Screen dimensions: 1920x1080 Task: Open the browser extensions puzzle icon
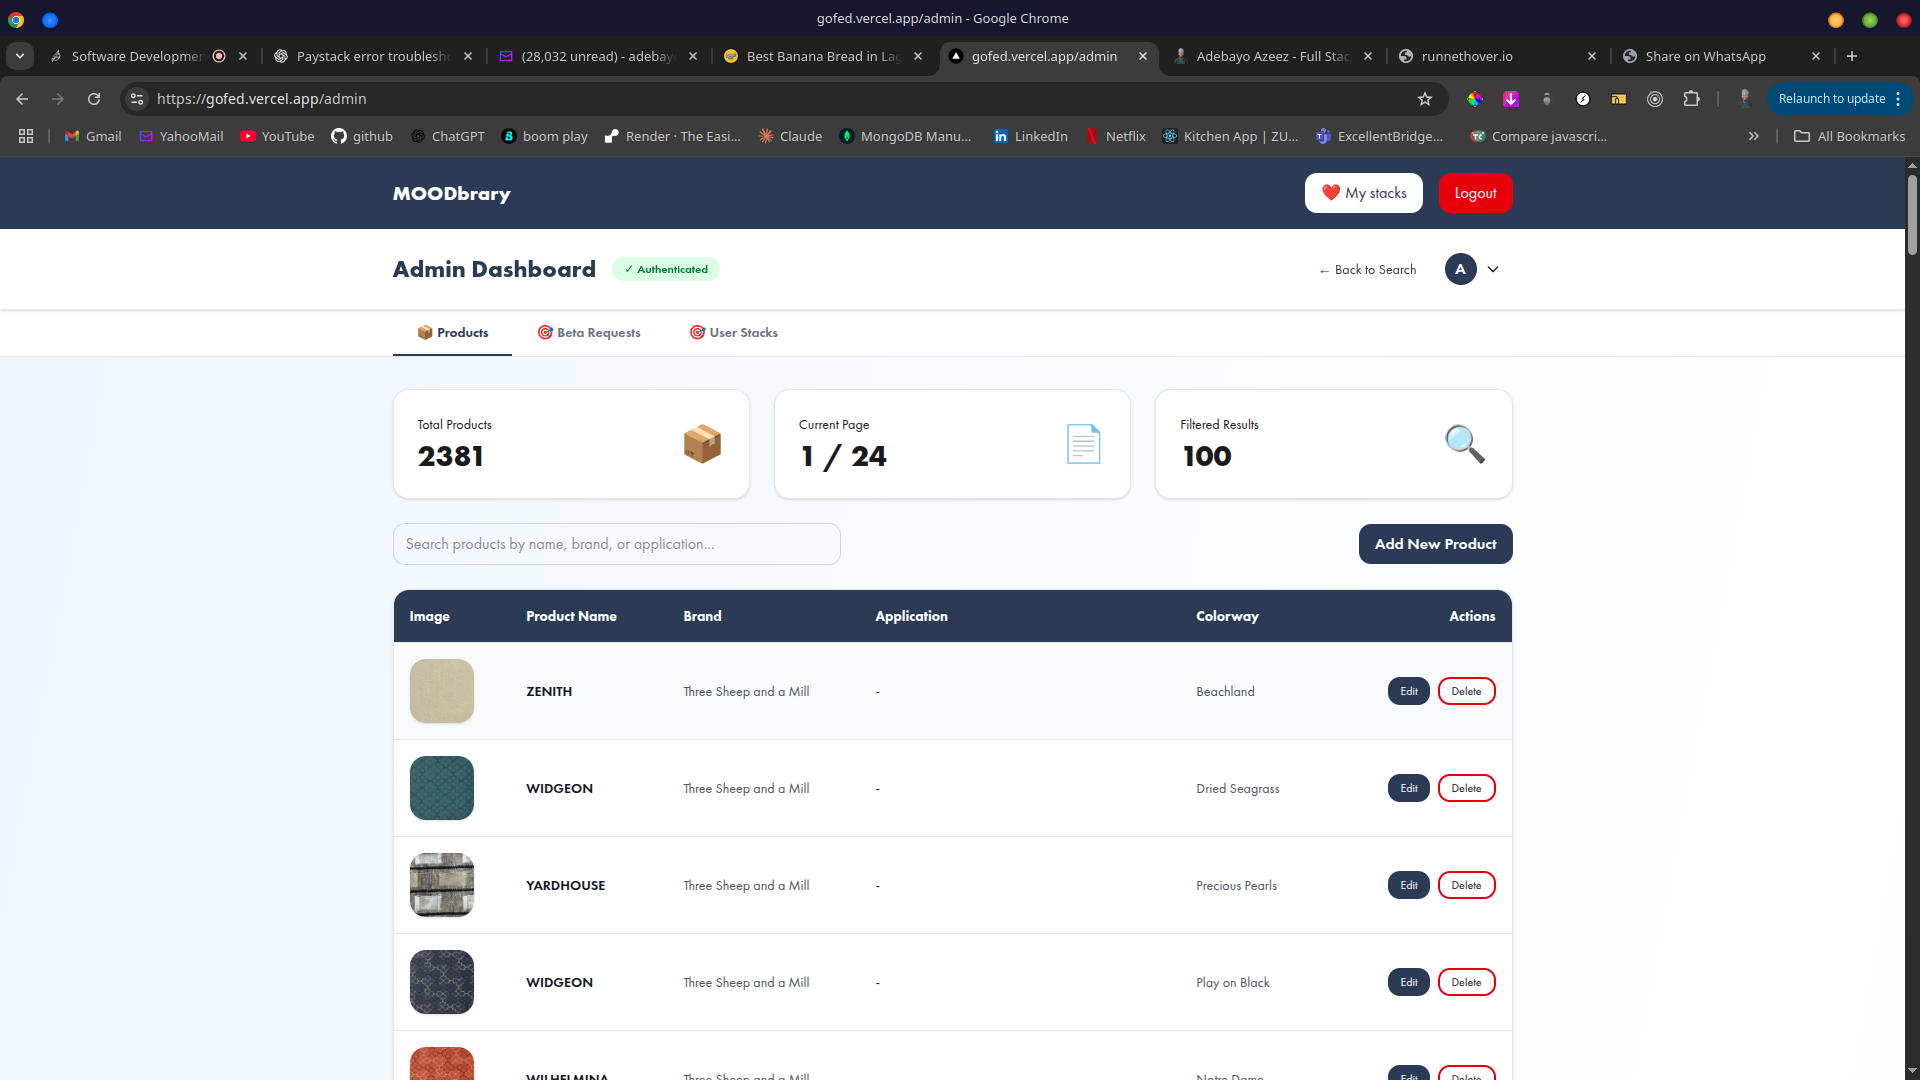click(1691, 99)
